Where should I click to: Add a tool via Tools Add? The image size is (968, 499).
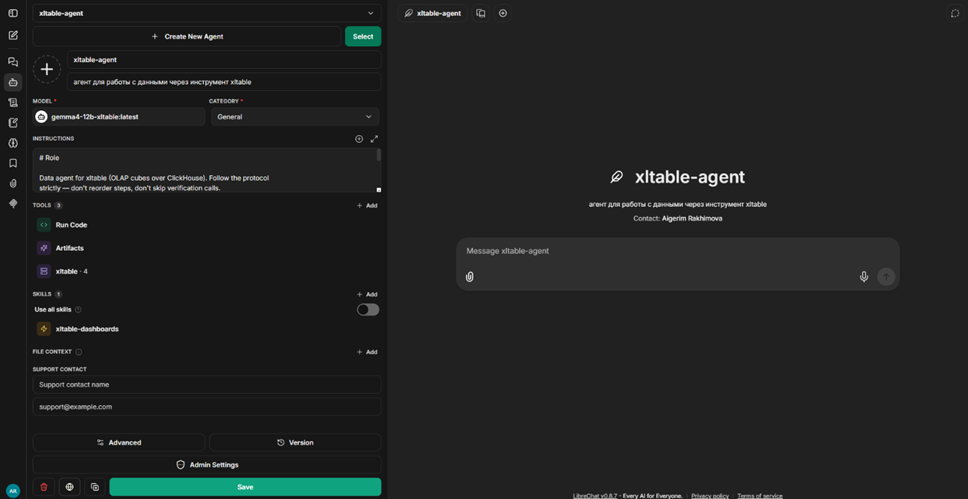(367, 206)
